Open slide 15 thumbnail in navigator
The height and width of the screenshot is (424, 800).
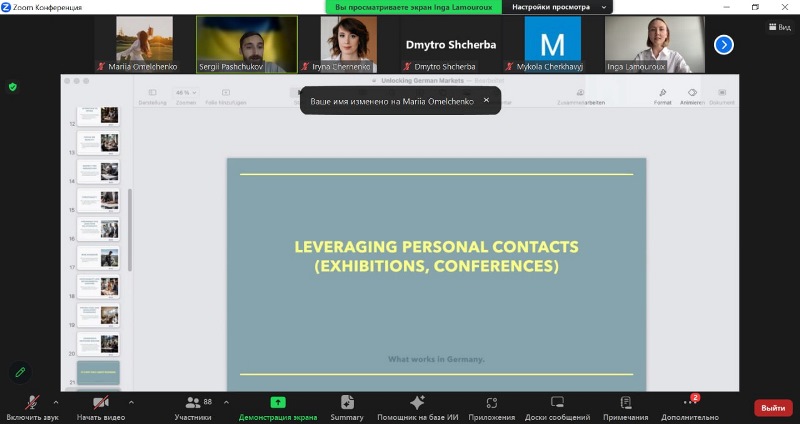pos(98,201)
